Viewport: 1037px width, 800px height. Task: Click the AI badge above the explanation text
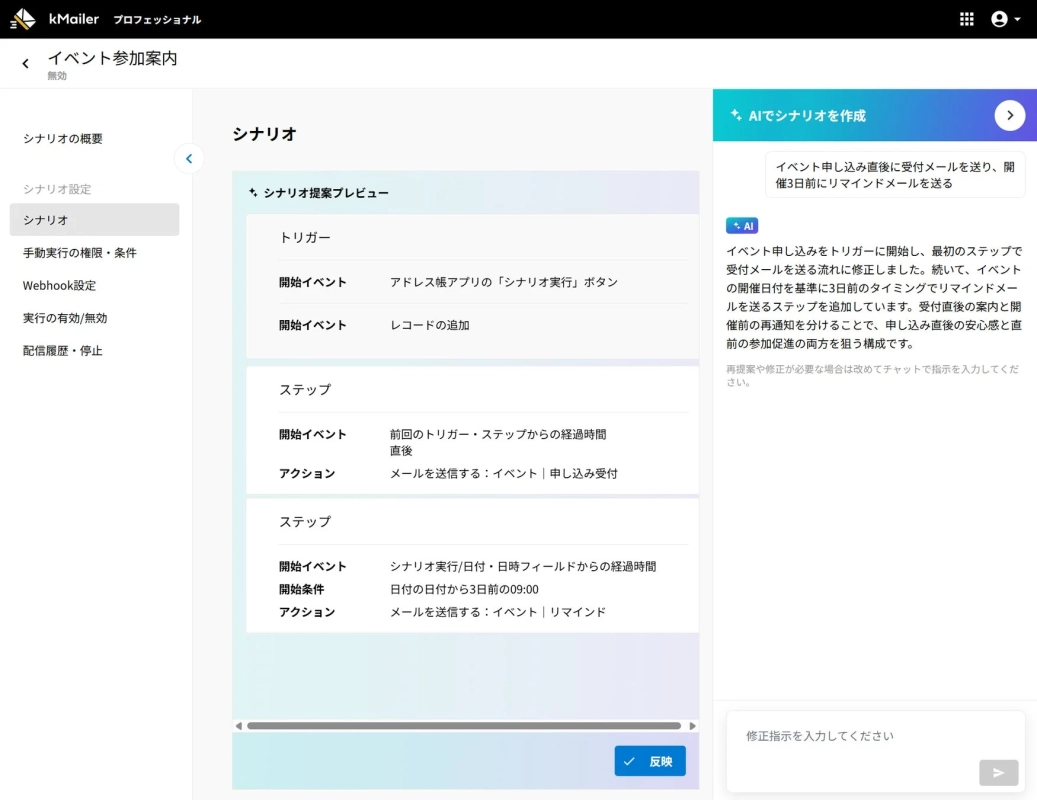(x=742, y=225)
